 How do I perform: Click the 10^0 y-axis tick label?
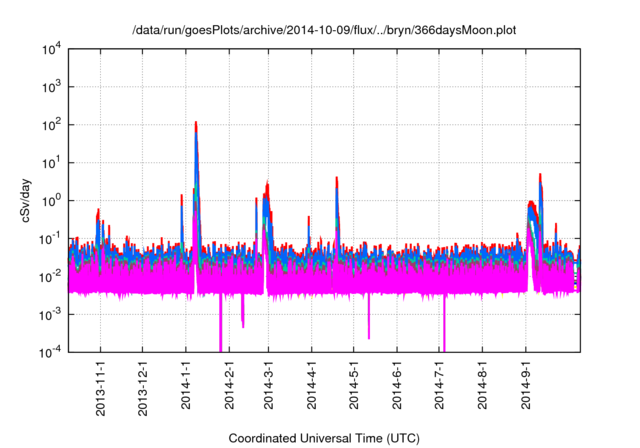pyautogui.click(x=49, y=200)
